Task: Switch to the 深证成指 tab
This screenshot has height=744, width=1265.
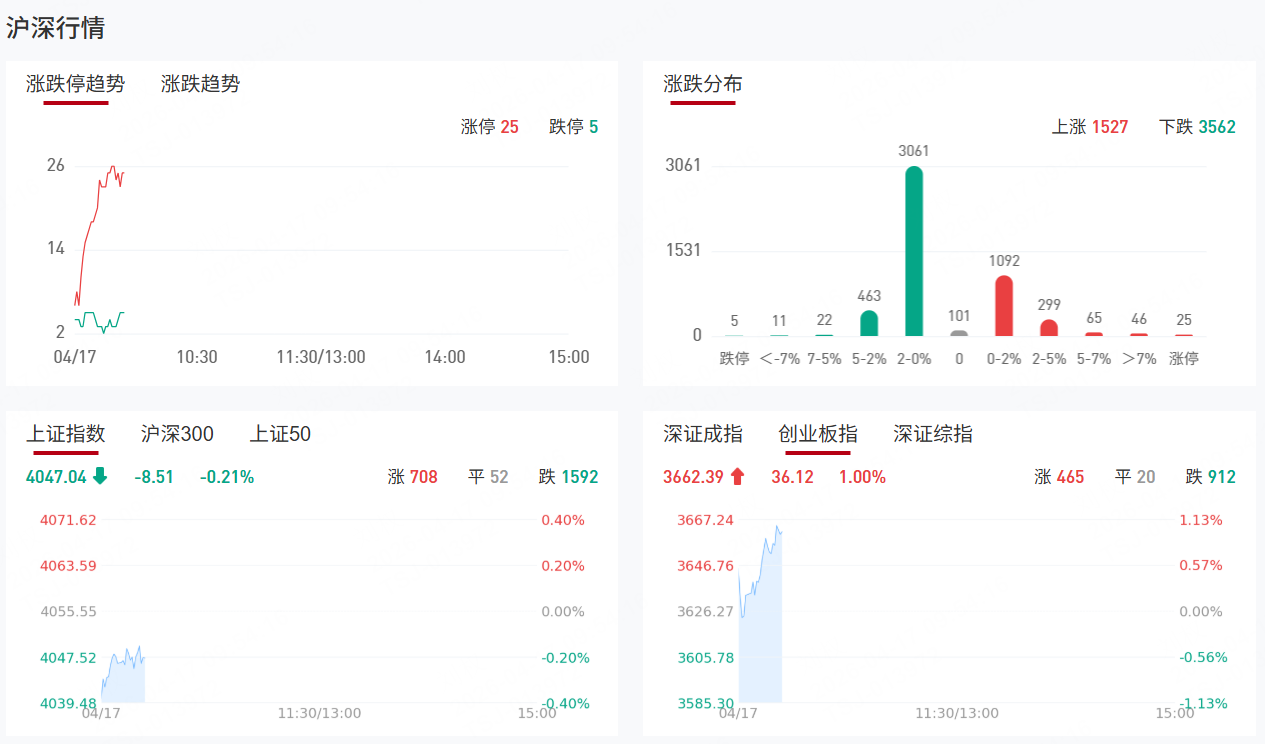Action: pyautogui.click(x=703, y=434)
